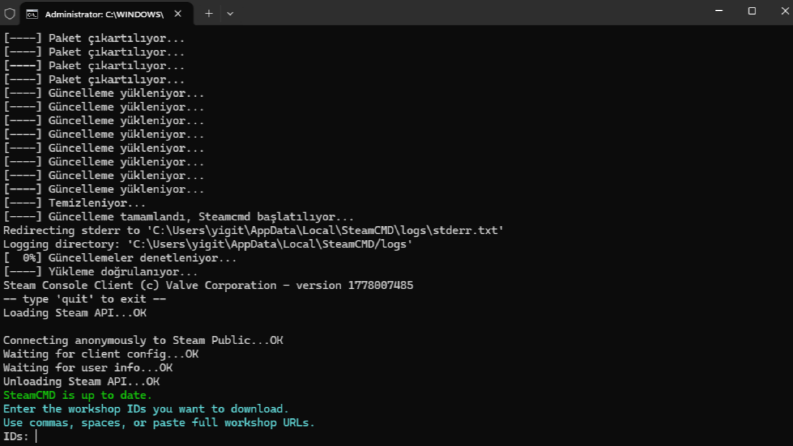This screenshot has height=446, width=793.
Task: Click the Steam Console Client version line
Action: click(x=208, y=286)
